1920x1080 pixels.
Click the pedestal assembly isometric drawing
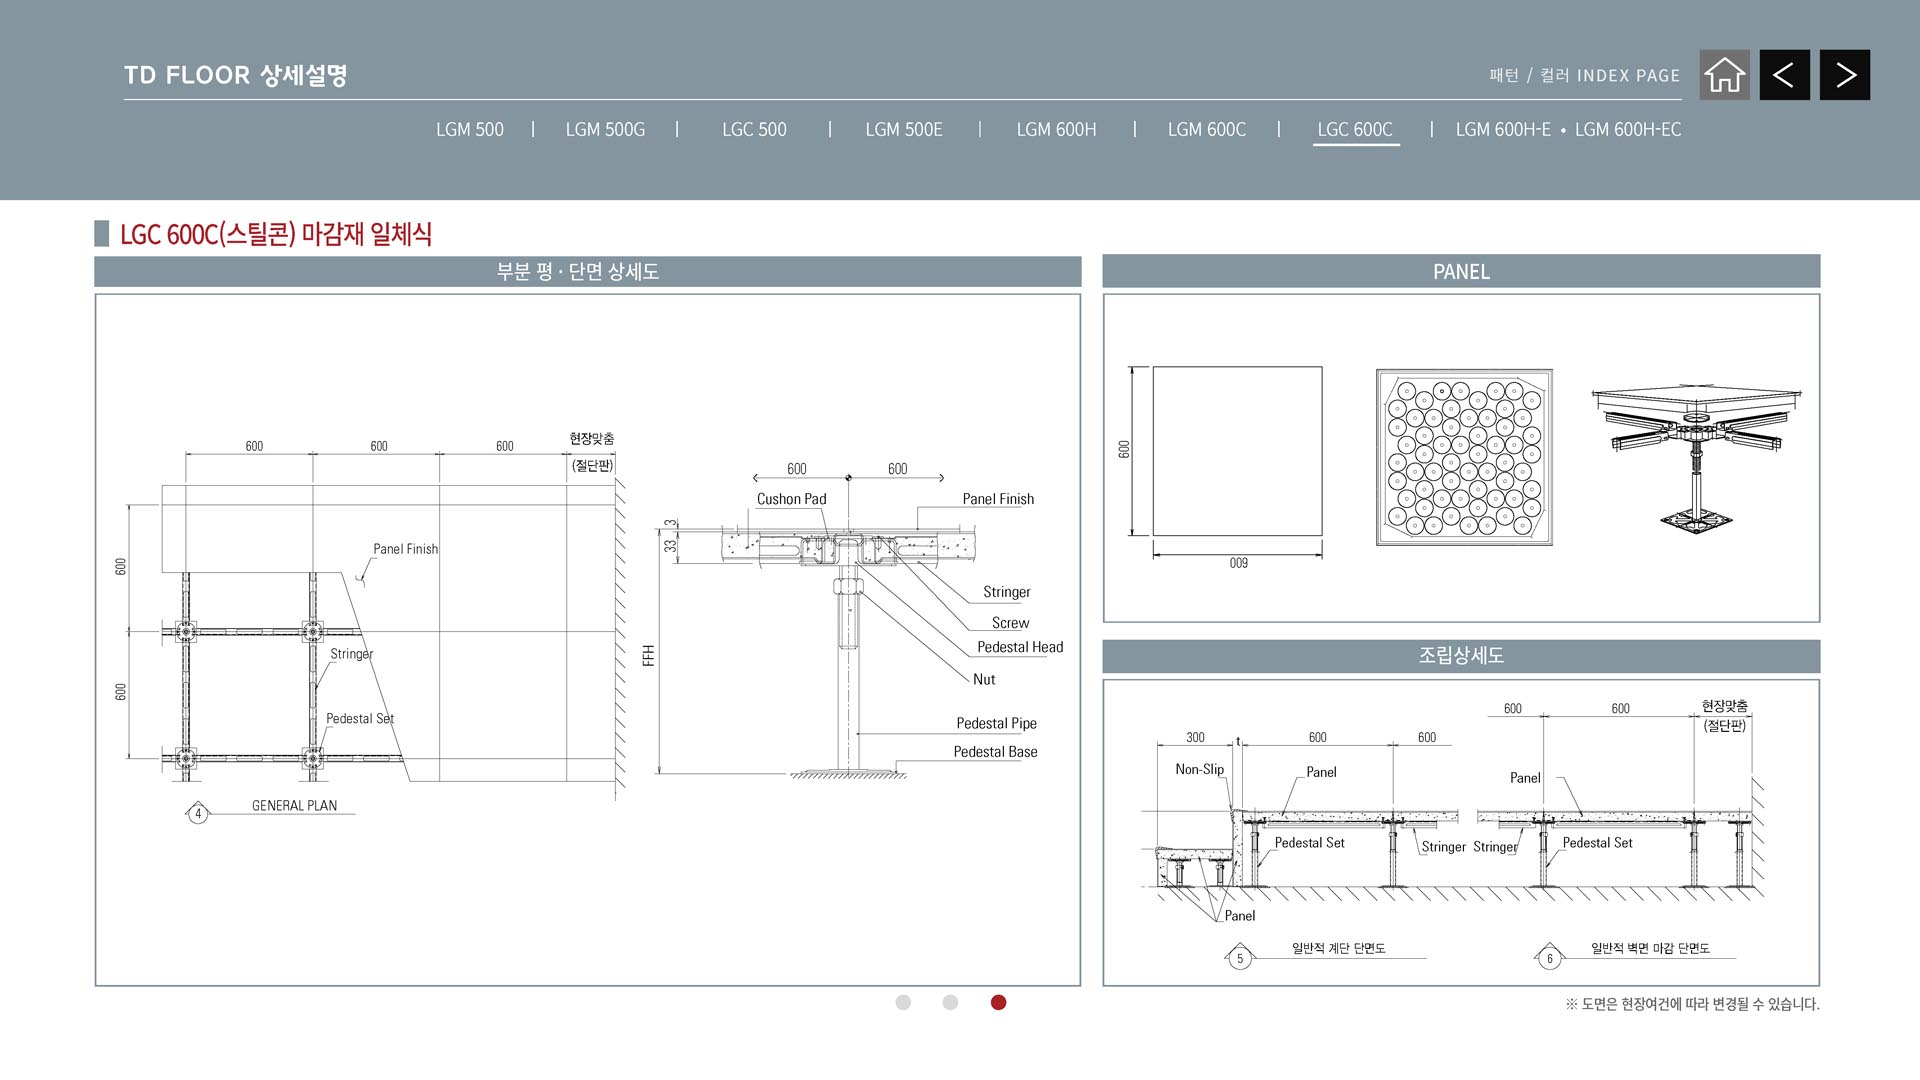(x=1697, y=458)
